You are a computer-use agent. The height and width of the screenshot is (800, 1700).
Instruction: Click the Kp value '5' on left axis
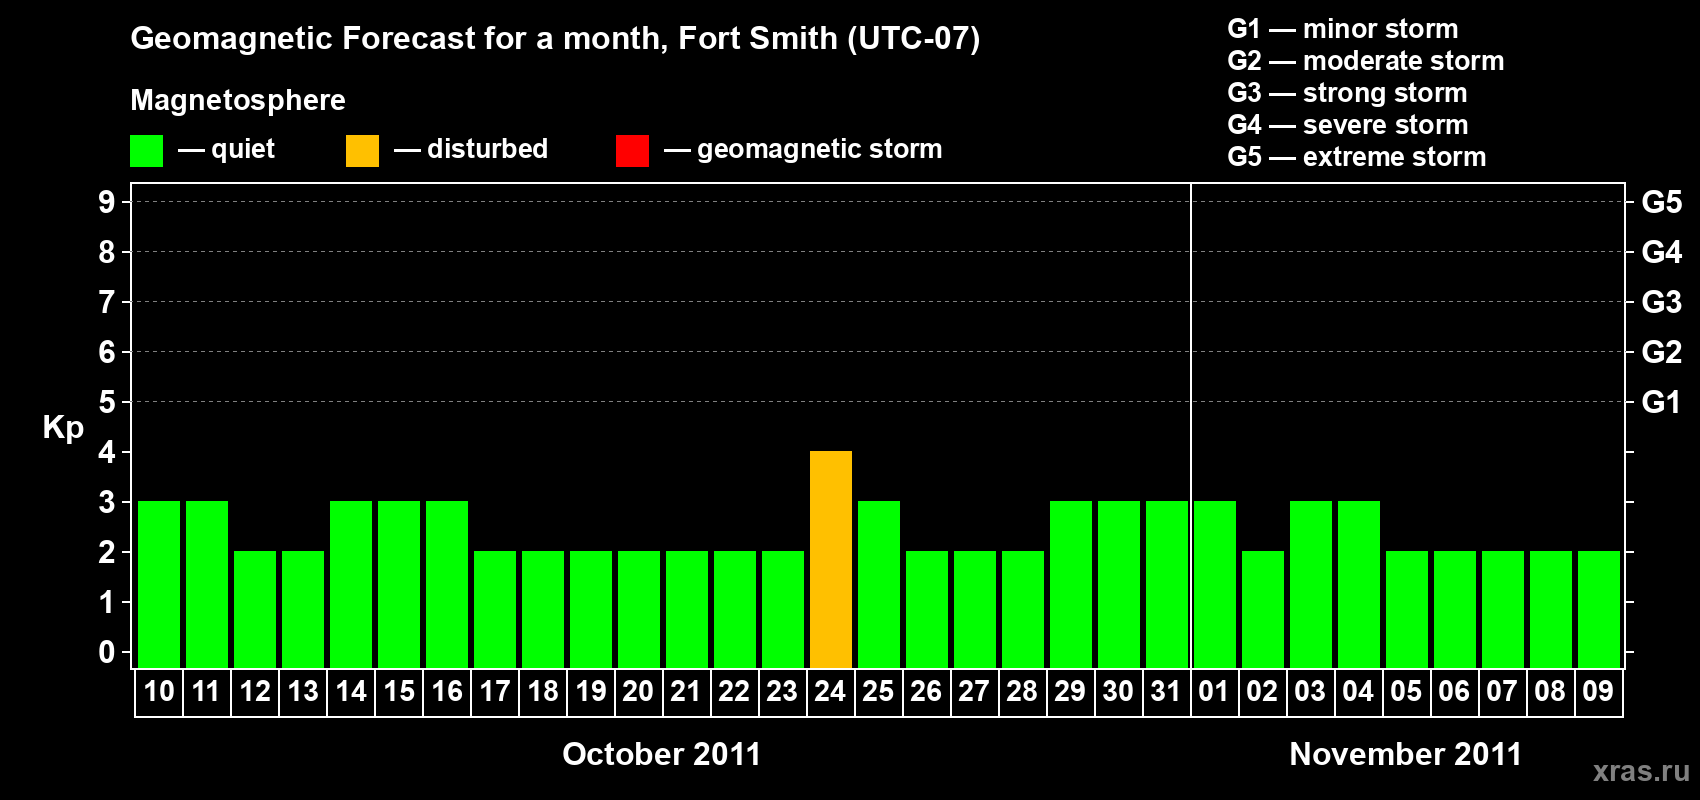[107, 402]
